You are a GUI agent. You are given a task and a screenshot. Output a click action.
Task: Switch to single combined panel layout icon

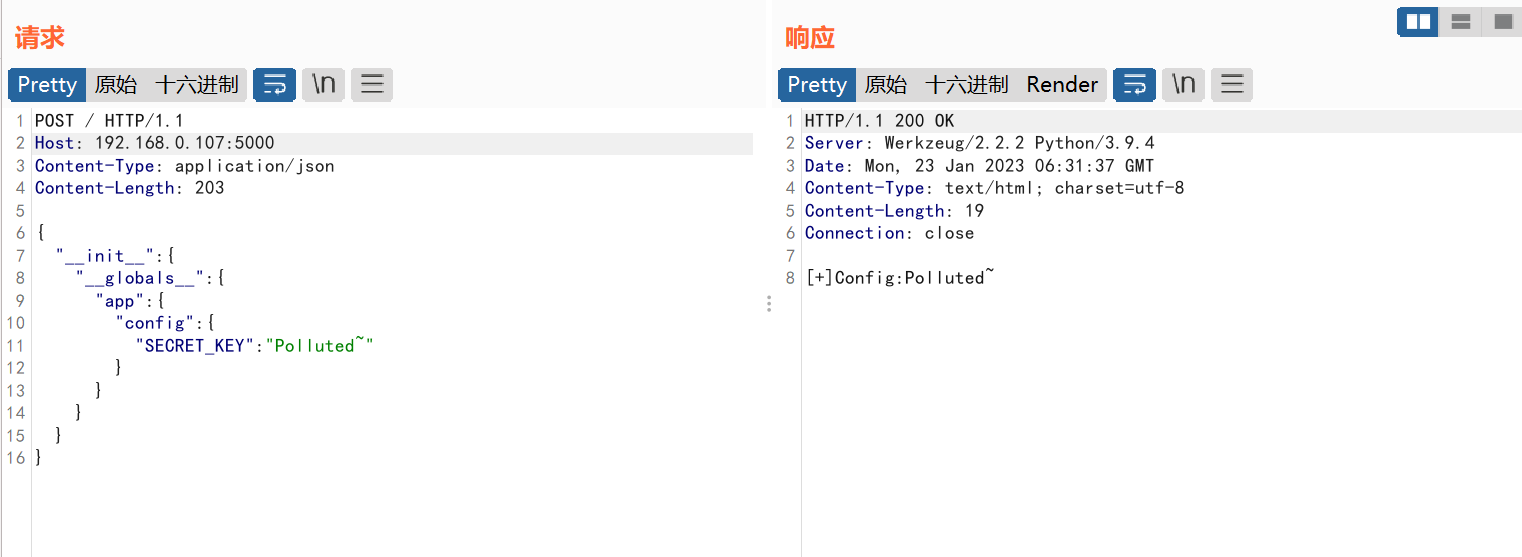(1502, 21)
